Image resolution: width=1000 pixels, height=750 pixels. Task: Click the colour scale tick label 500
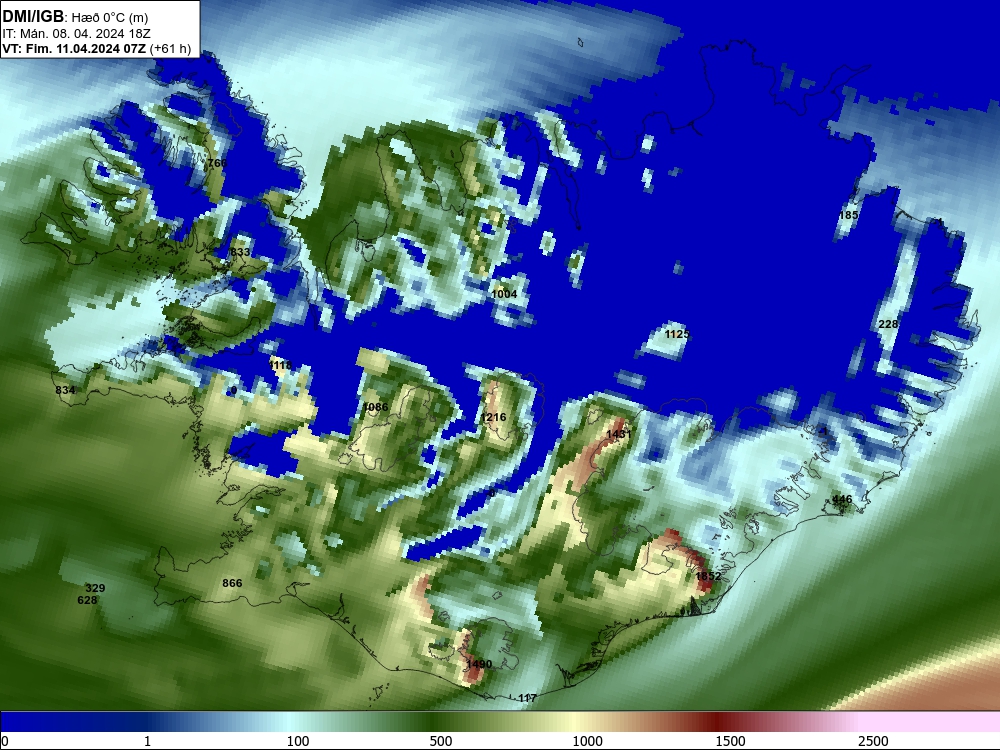click(x=441, y=741)
